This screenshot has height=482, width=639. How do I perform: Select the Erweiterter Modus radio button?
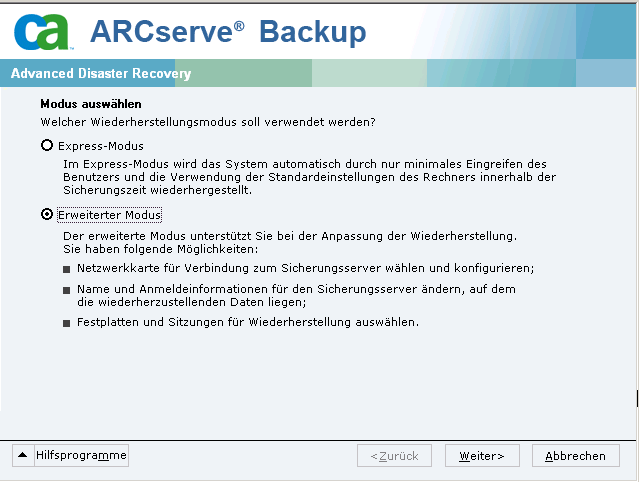(x=46, y=215)
